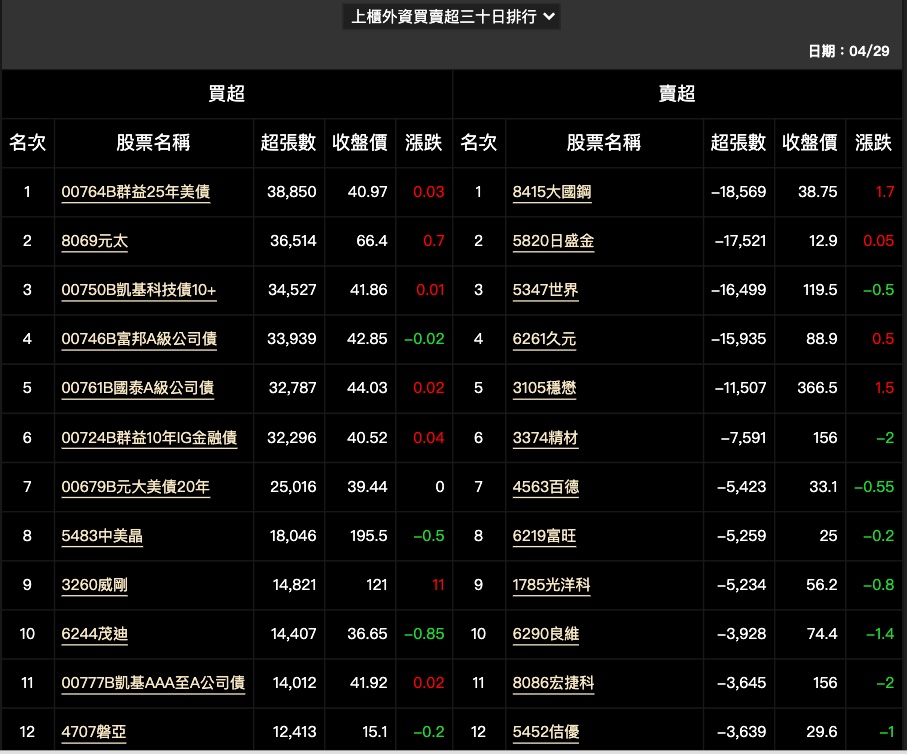This screenshot has height=754, width=907.
Task: Select 3105穩懋 stock link
Action: coord(544,388)
